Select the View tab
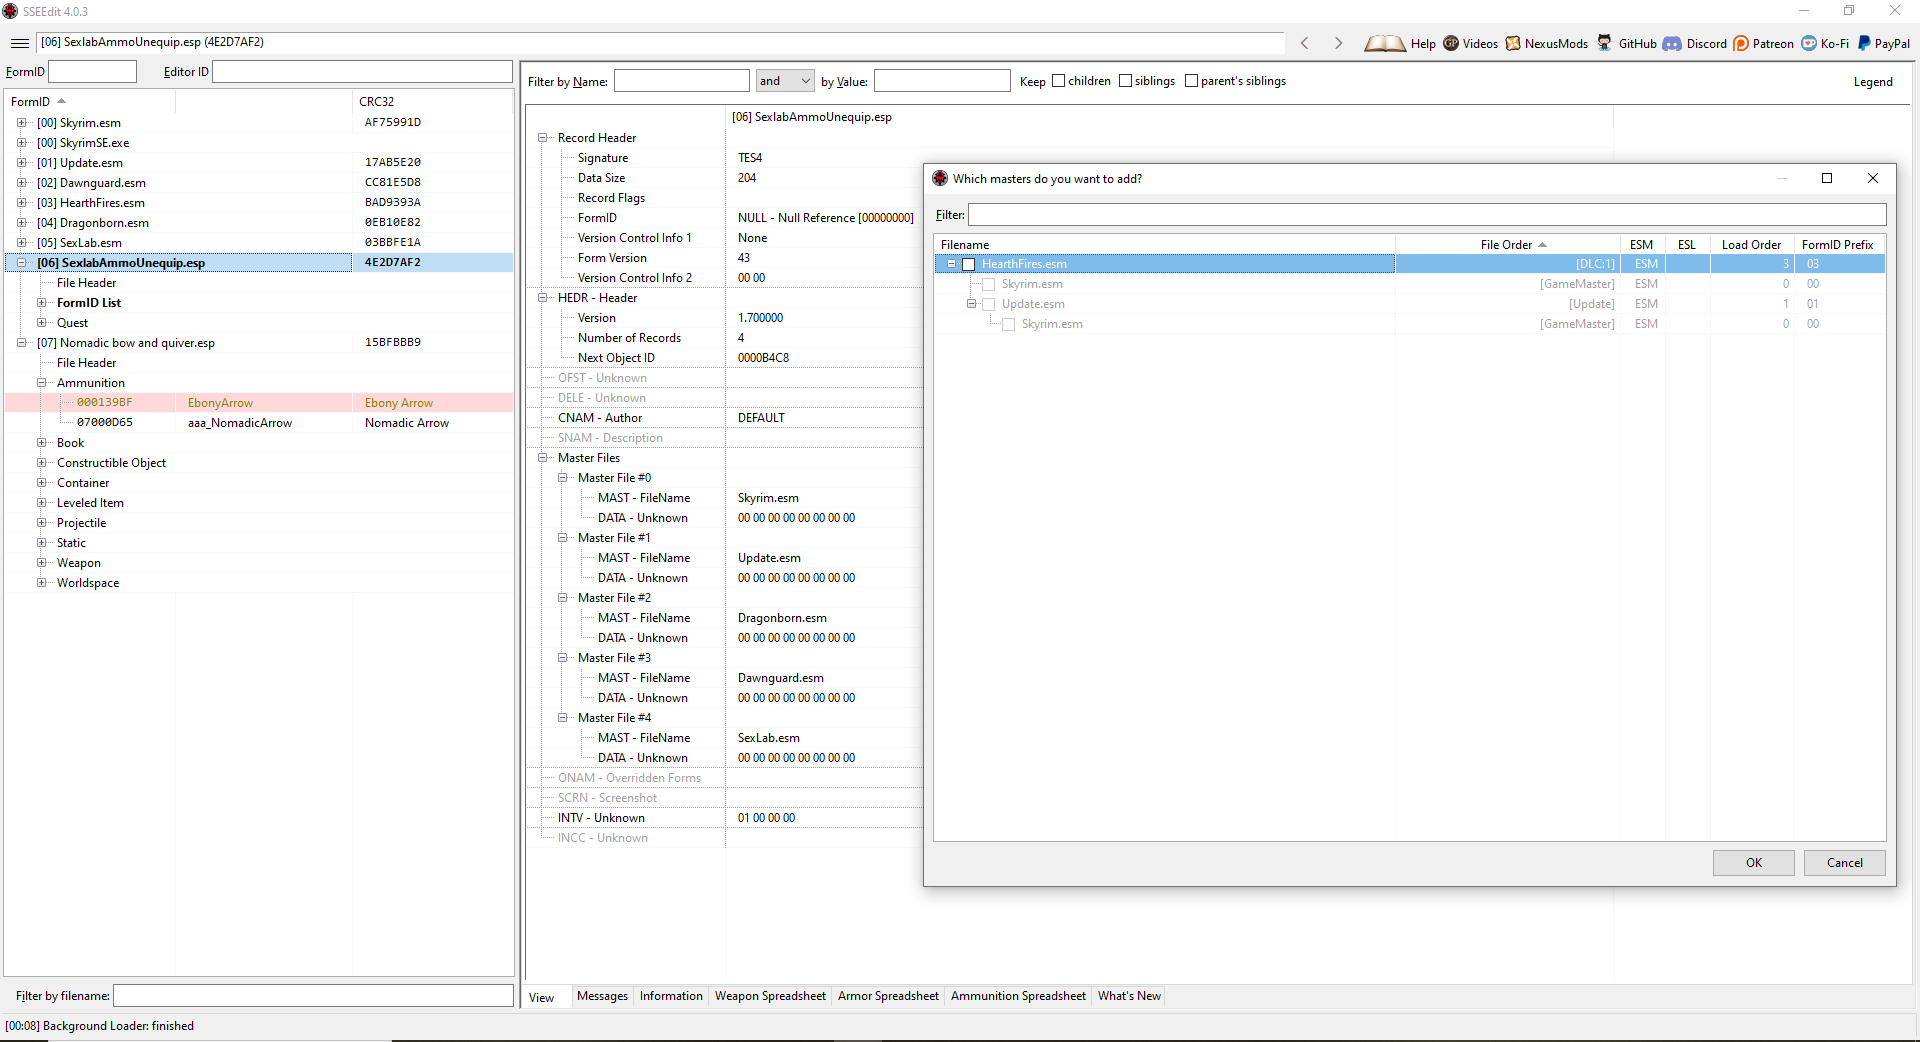The image size is (1920, 1042). [x=542, y=998]
